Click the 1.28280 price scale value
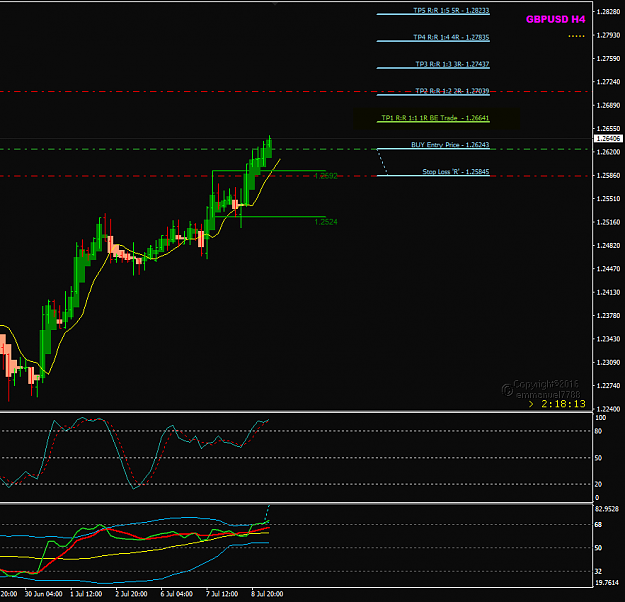The height and width of the screenshot is (602, 625). [x=608, y=12]
